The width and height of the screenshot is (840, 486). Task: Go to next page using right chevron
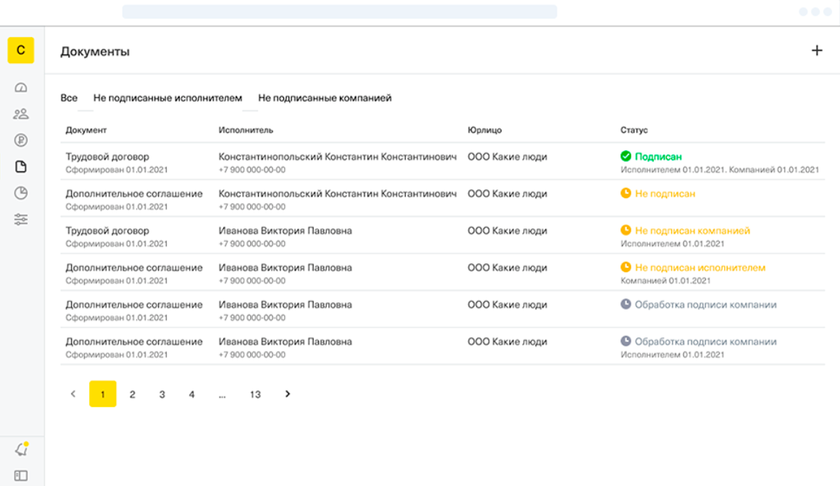pyautogui.click(x=288, y=394)
